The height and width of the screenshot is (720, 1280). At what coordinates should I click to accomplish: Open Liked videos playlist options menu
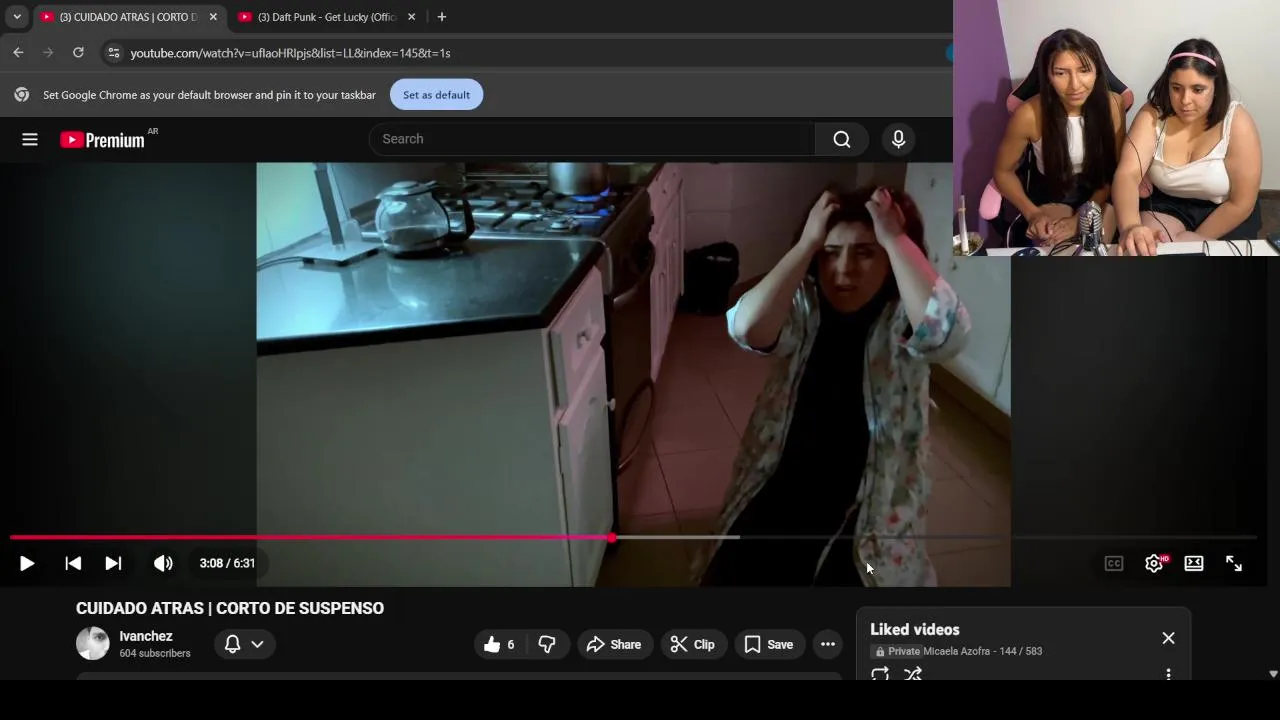(1168, 674)
